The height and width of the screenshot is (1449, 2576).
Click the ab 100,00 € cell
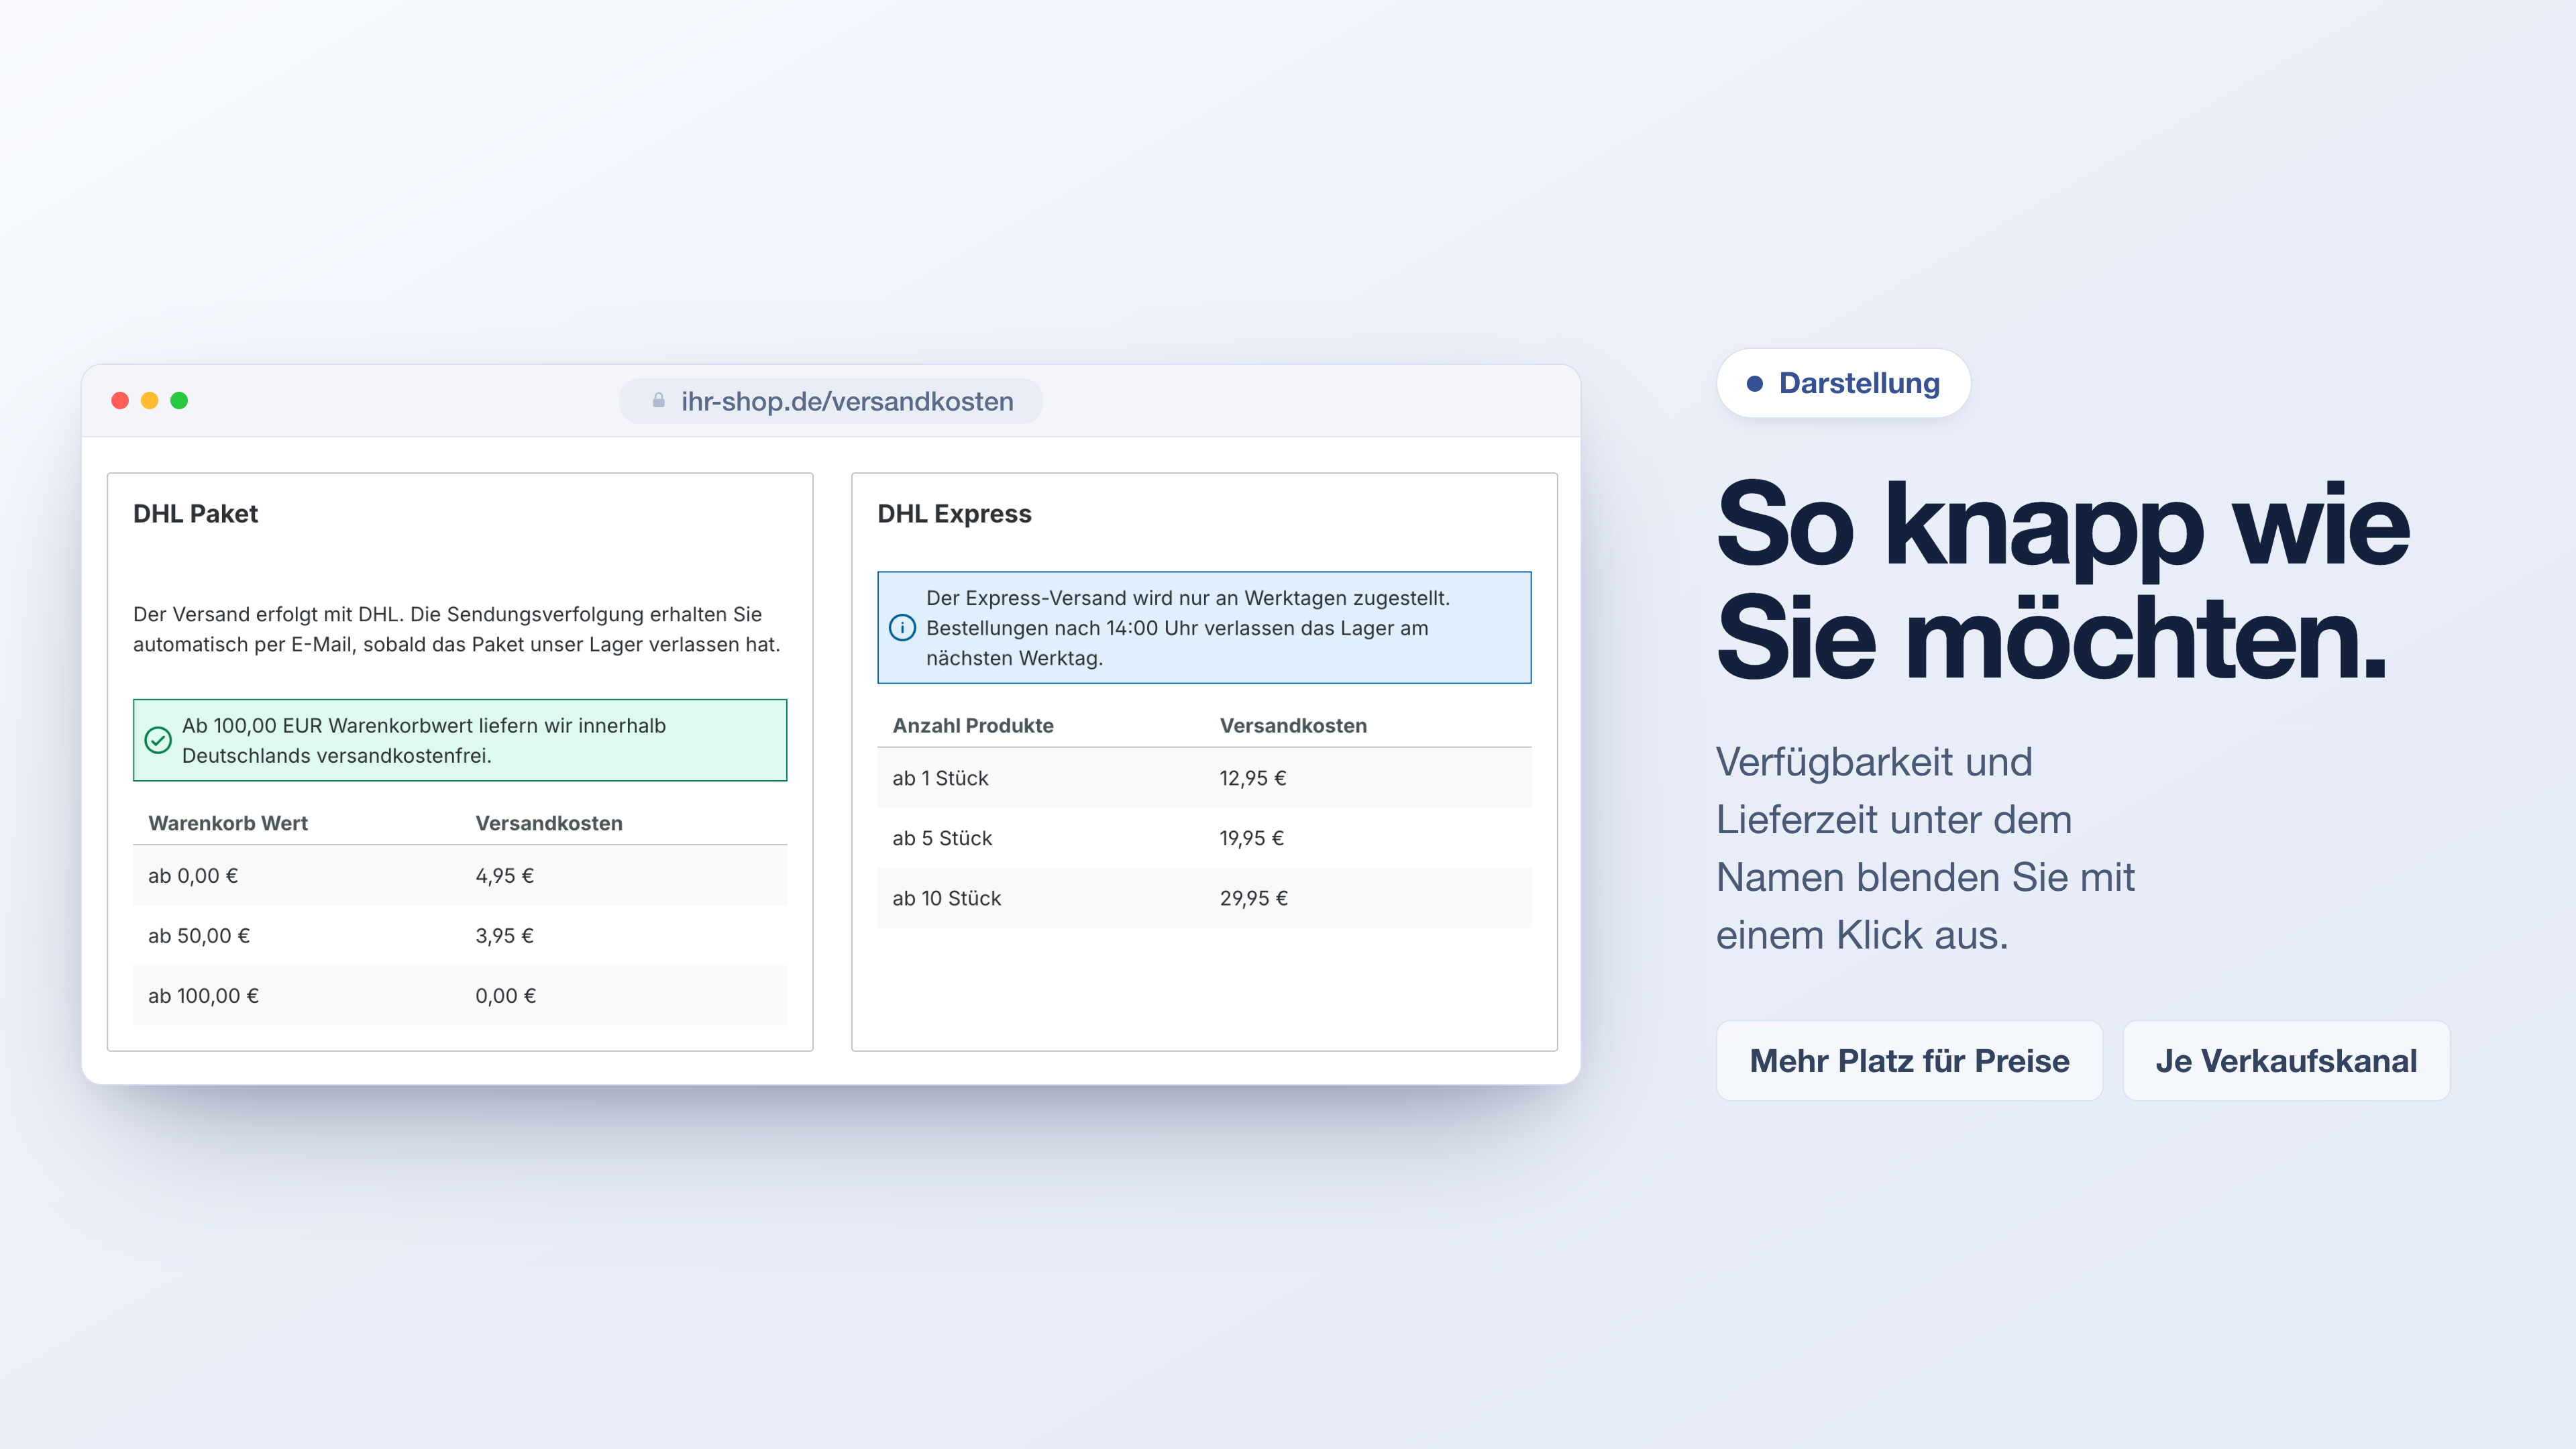coord(203,996)
